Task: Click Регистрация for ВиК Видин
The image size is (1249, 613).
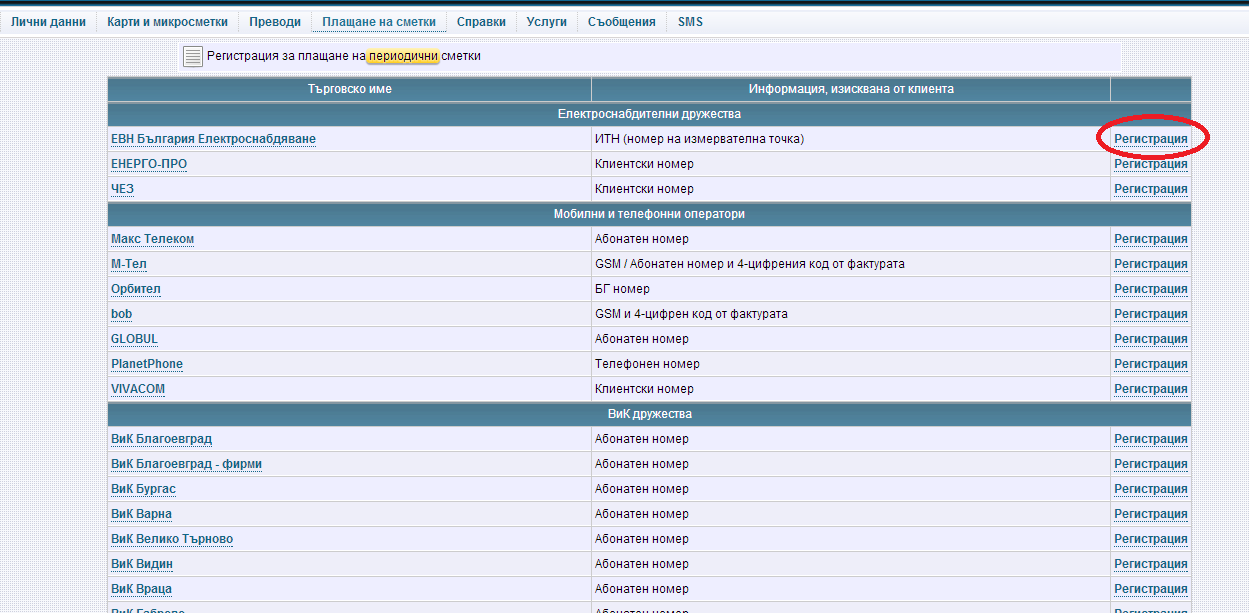Action: tap(1151, 564)
